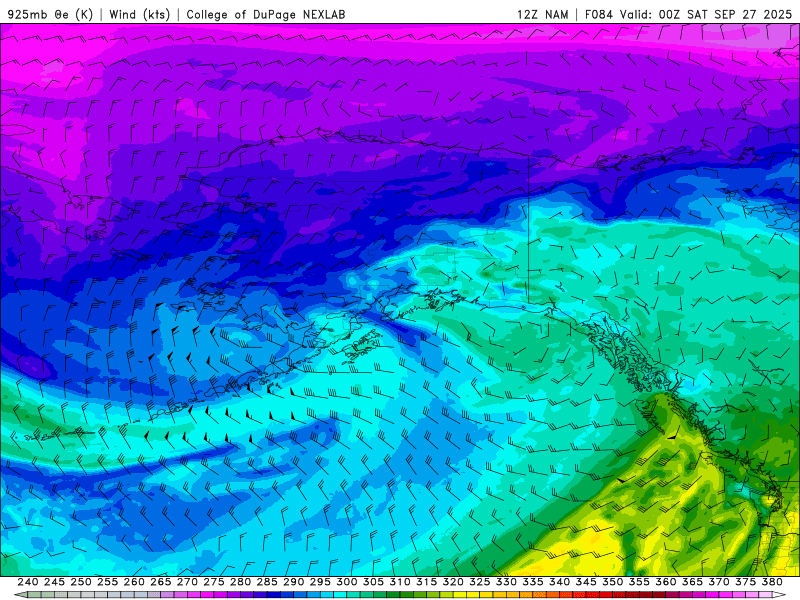
Task: Click the 345 legend number
Action: (586, 582)
